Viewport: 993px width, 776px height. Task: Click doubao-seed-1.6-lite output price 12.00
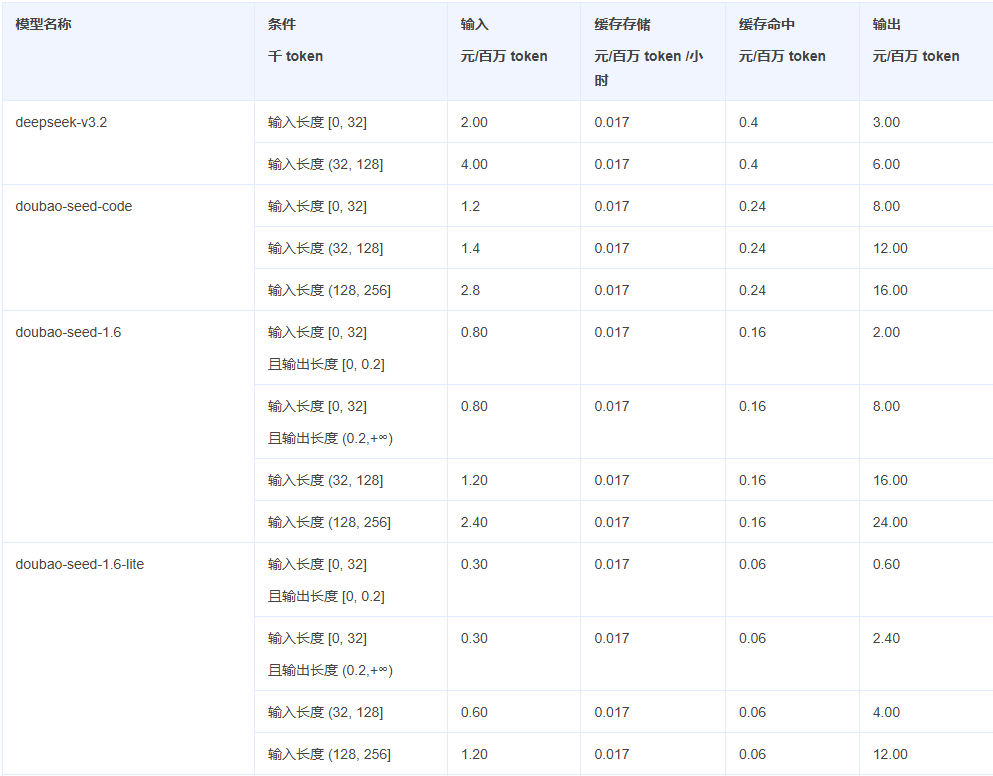click(890, 754)
